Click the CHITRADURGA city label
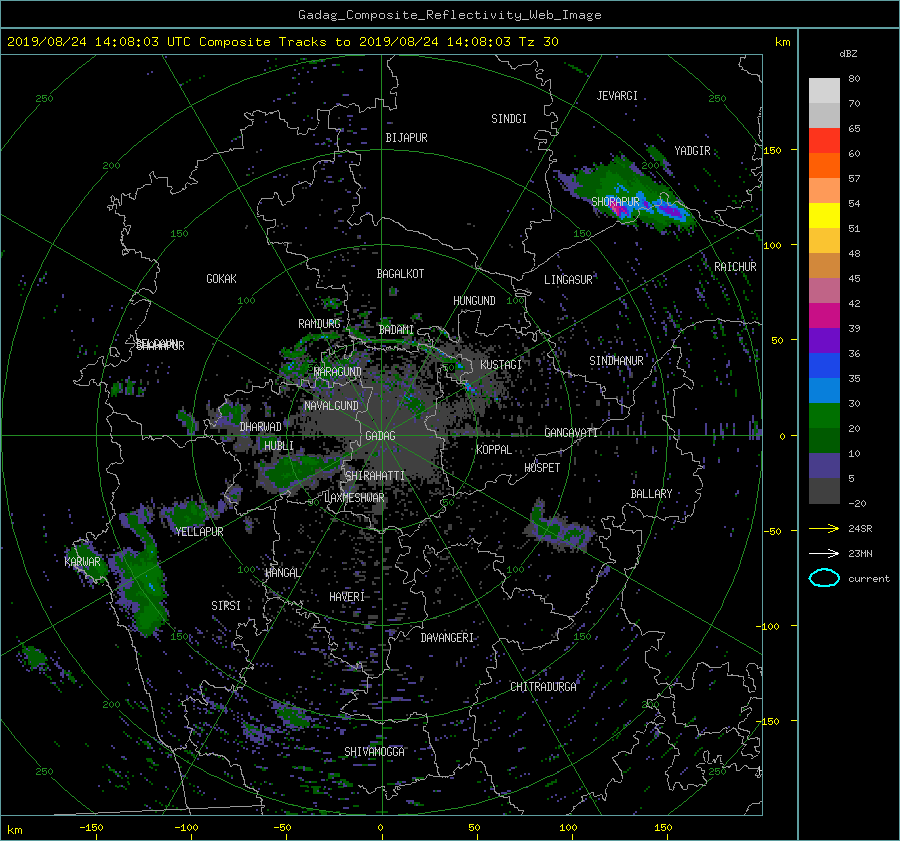Viewport: 900px width, 841px height. [x=543, y=687]
